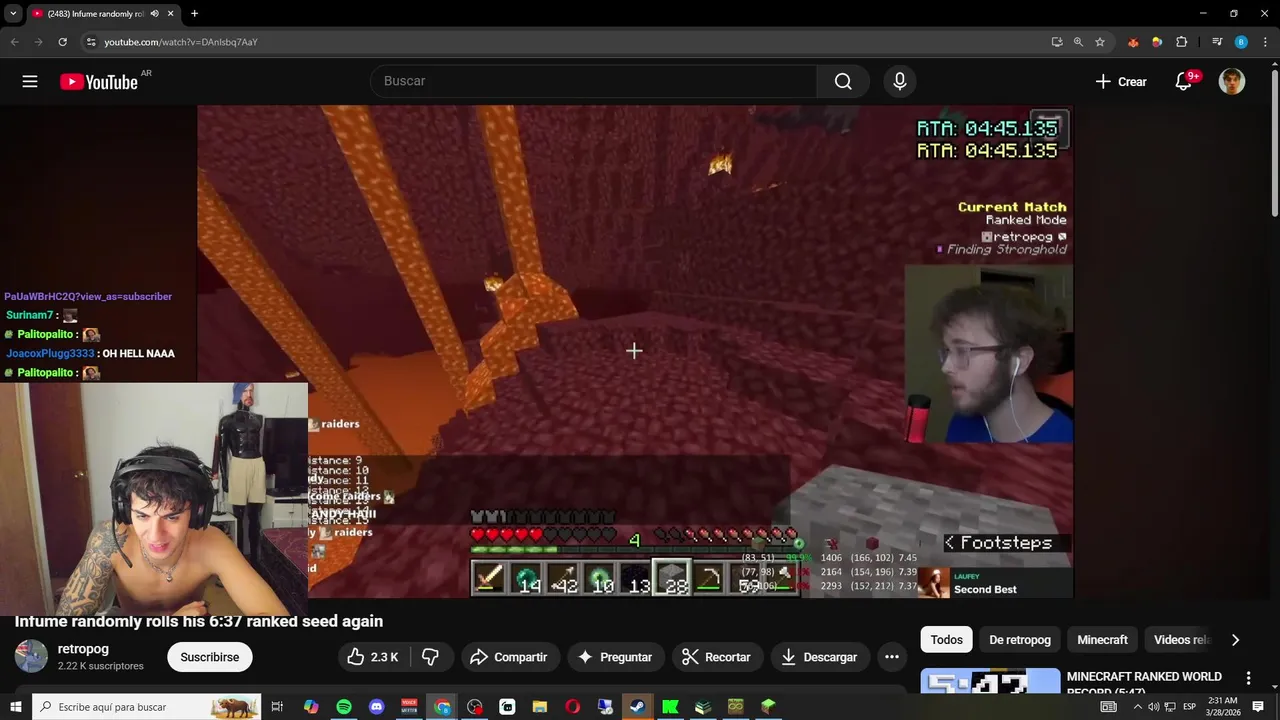Mute the tab via its speaker icon
The height and width of the screenshot is (720, 1280).
click(x=154, y=14)
